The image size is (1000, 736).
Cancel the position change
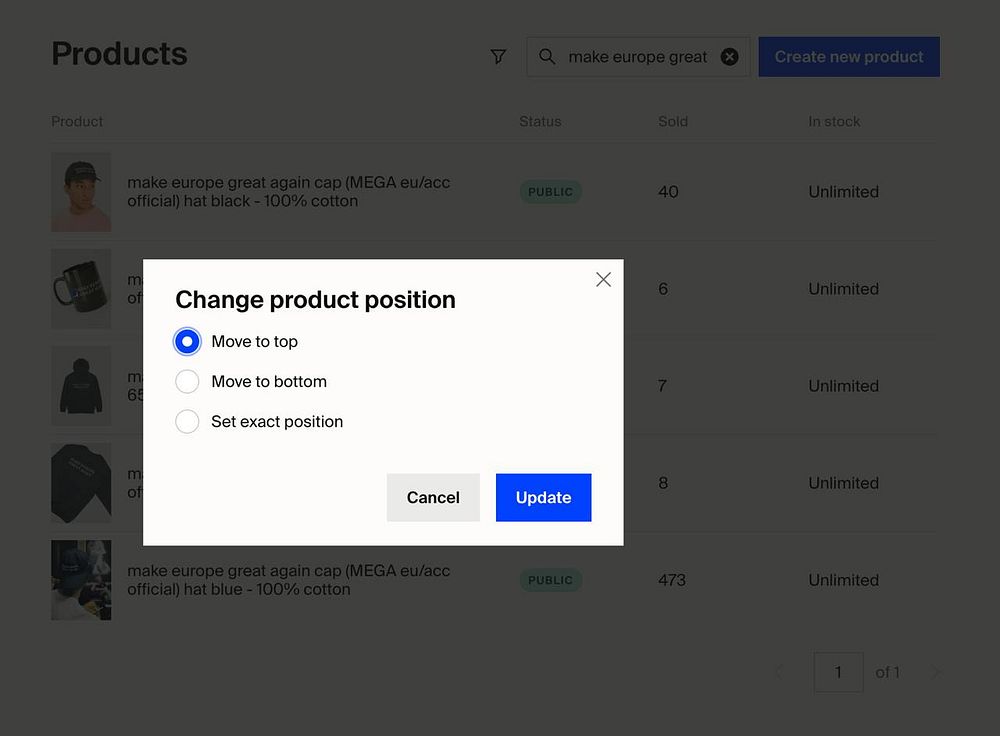coord(433,498)
